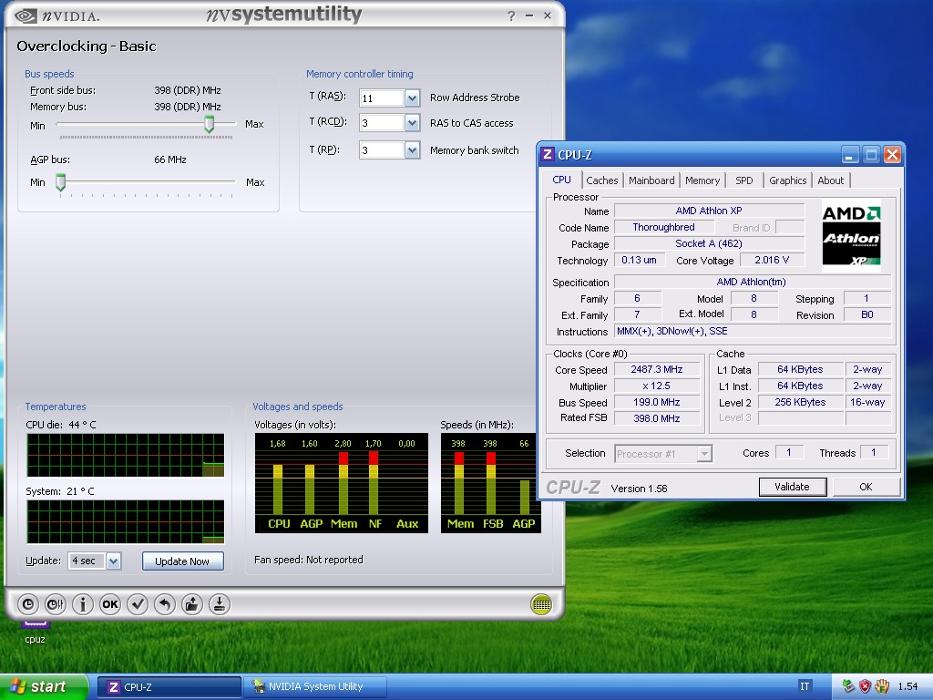Switch to NVIDIA System Utility taskbar button
The width and height of the screenshot is (933, 700).
click(316, 687)
